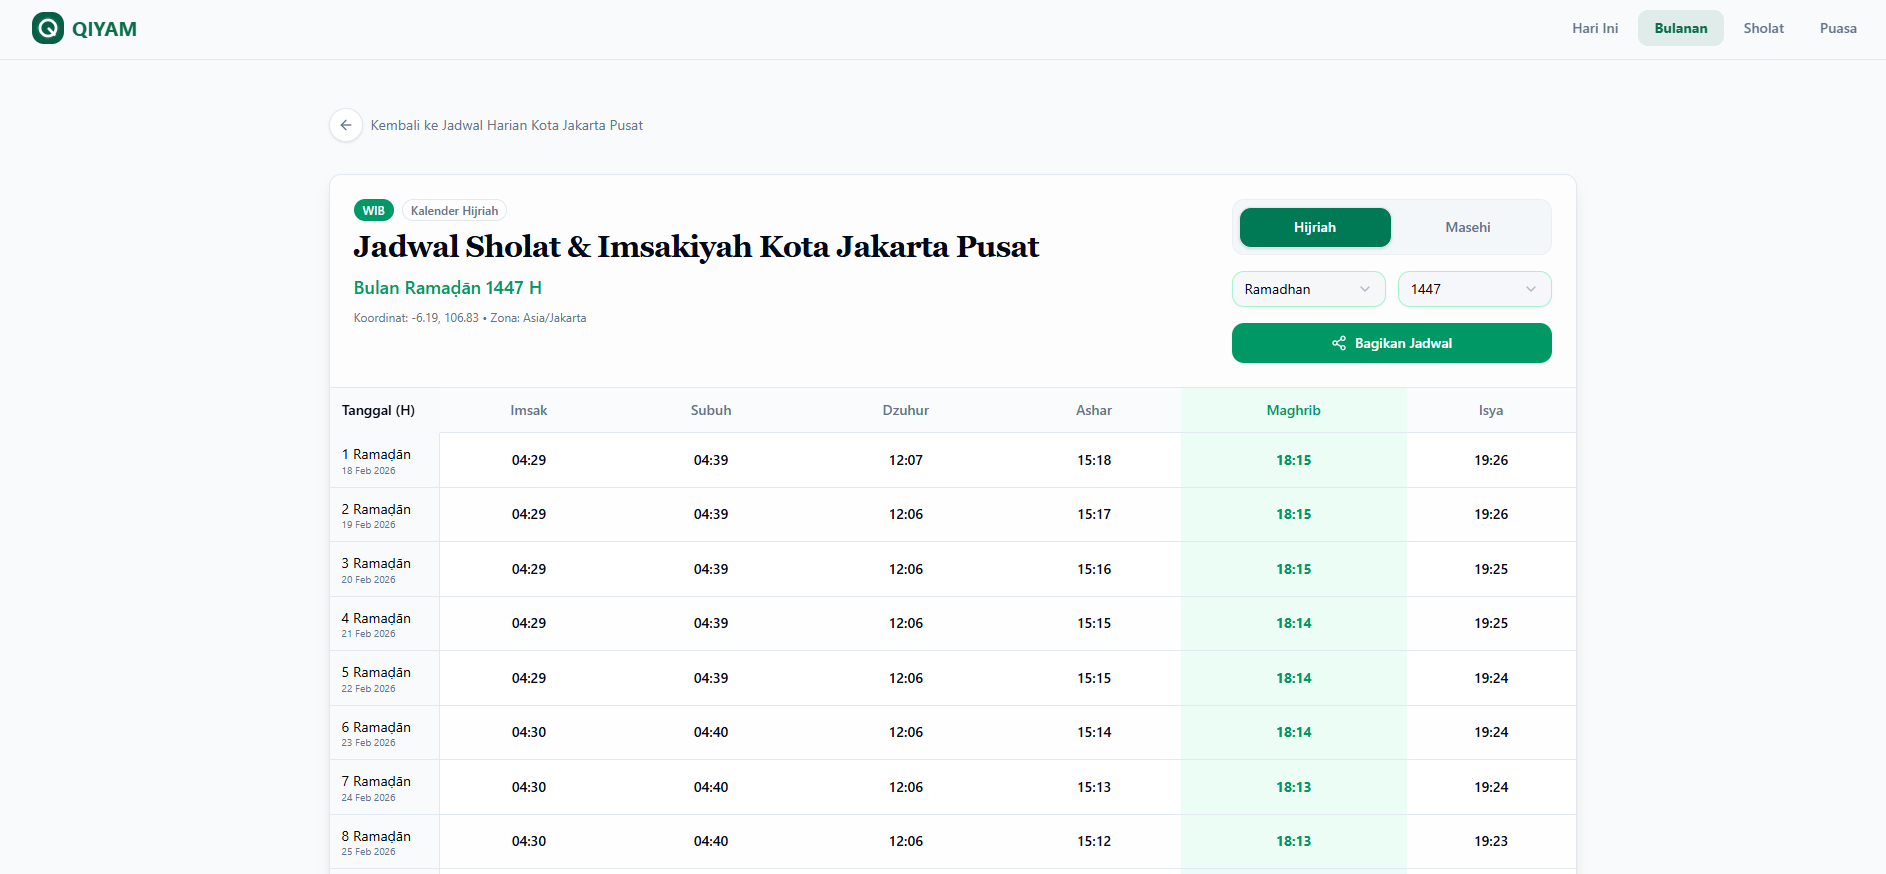Open the Sholat navigation item

click(1763, 28)
